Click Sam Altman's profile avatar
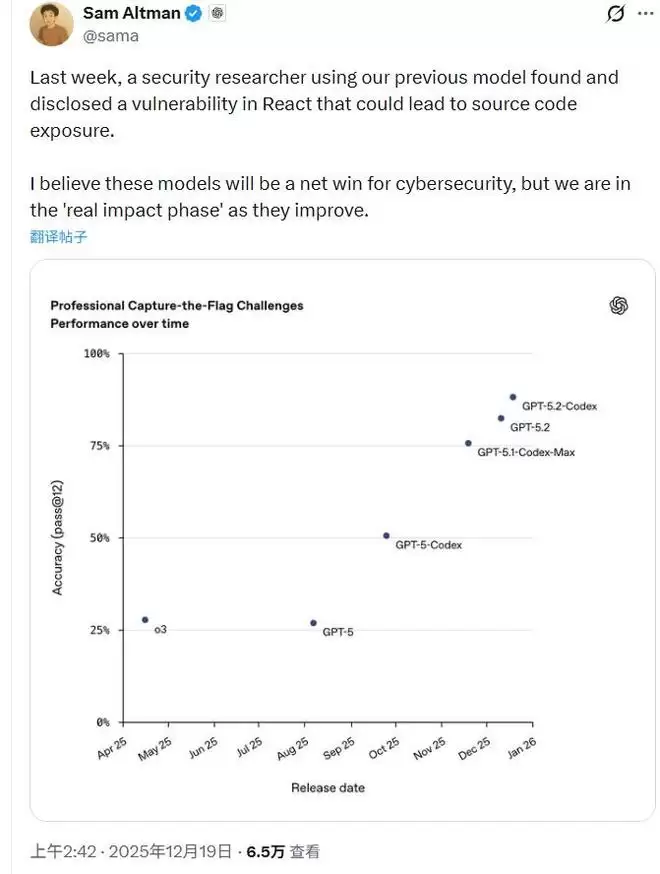Viewport: 660px width, 874px height. [51, 24]
